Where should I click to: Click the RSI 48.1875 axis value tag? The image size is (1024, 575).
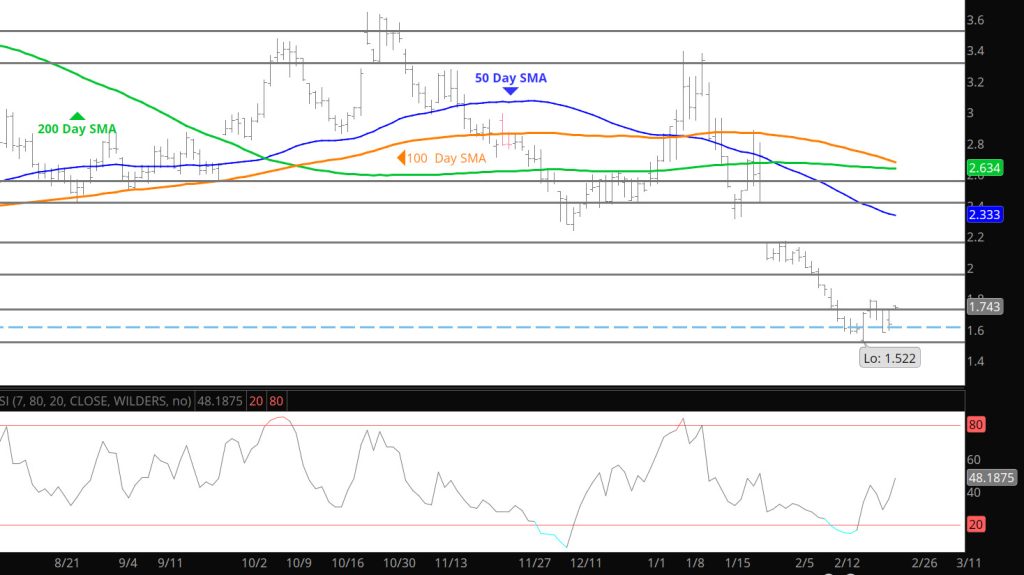991,477
